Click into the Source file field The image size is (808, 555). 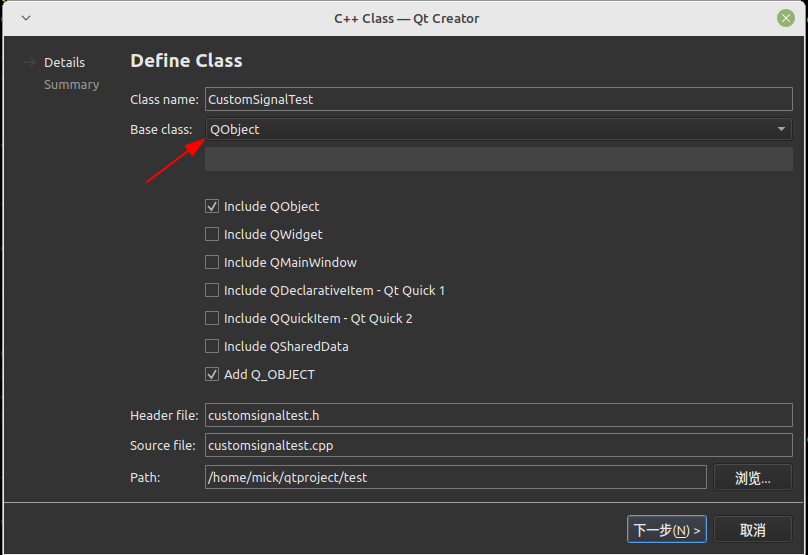[x=498, y=445]
